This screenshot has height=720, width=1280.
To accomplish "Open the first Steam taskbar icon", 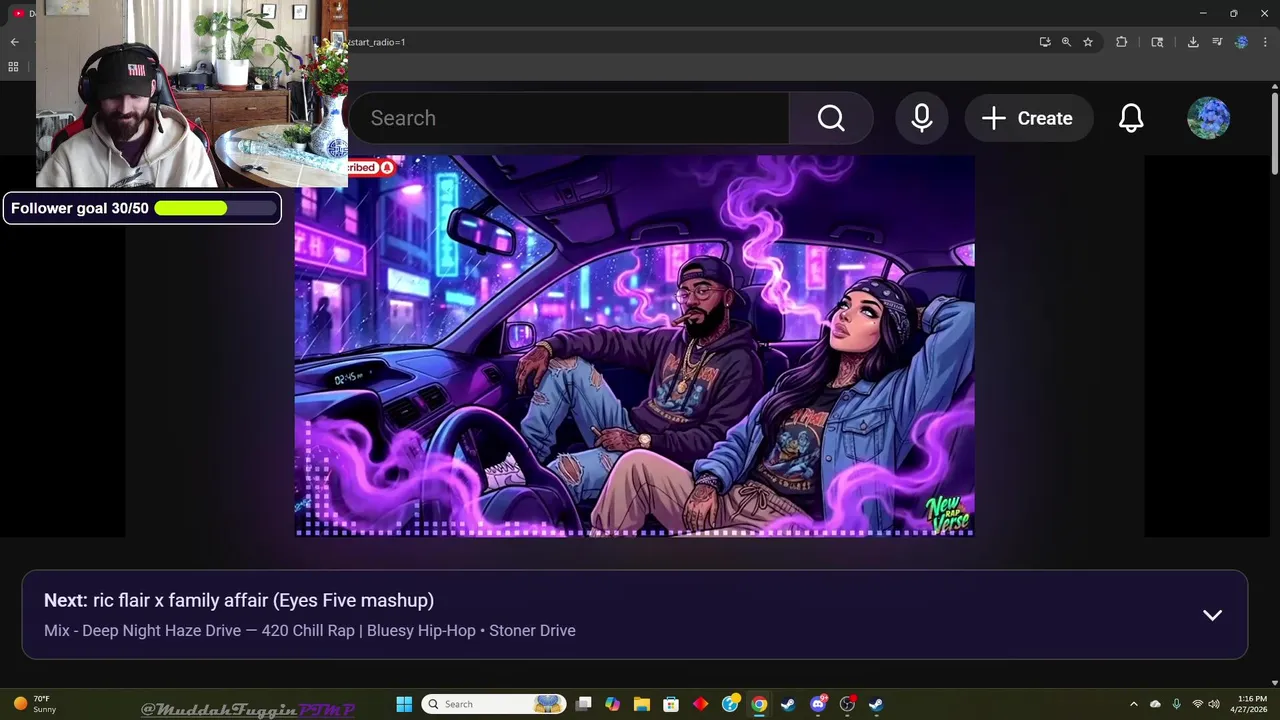I will (x=788, y=704).
